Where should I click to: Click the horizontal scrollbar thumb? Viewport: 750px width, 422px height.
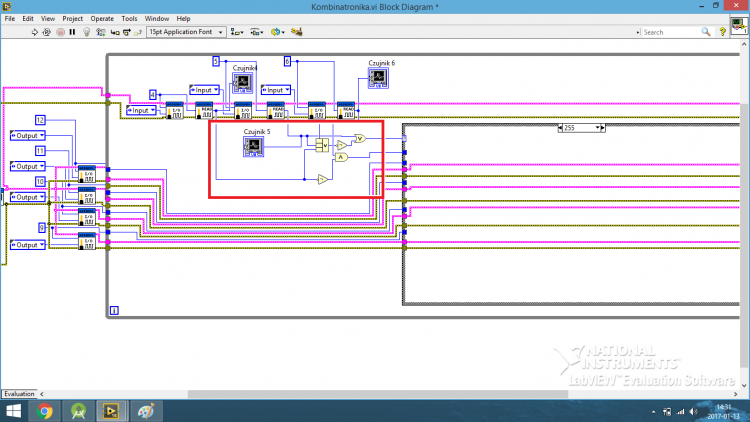coord(378,394)
